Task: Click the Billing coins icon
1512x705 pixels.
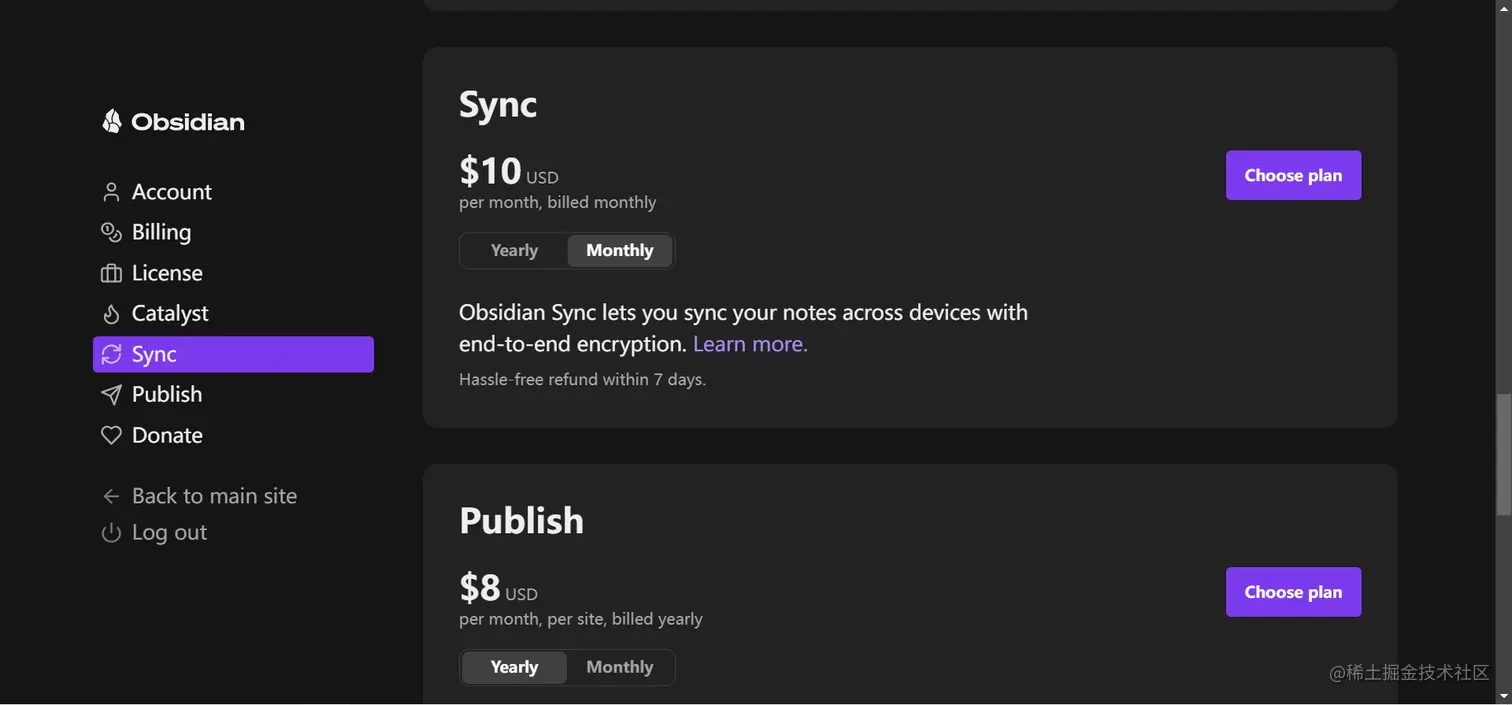Action: click(x=111, y=232)
